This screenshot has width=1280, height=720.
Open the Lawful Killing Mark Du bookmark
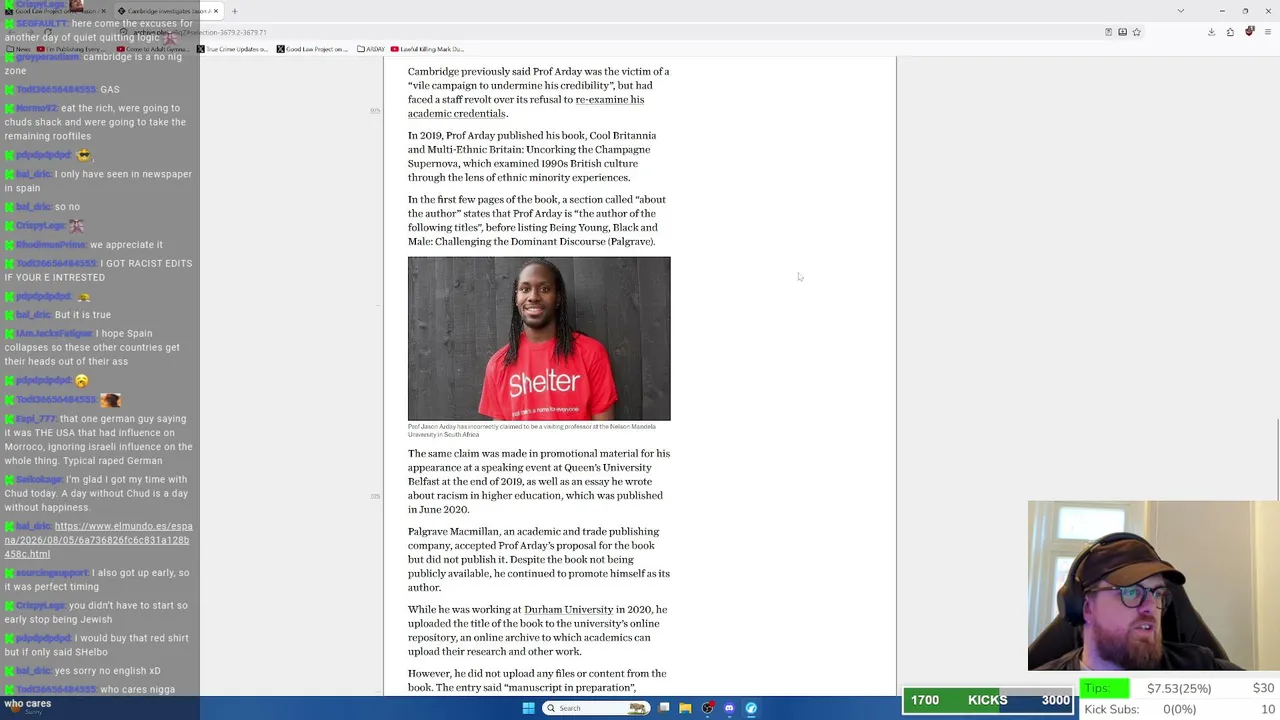point(428,49)
